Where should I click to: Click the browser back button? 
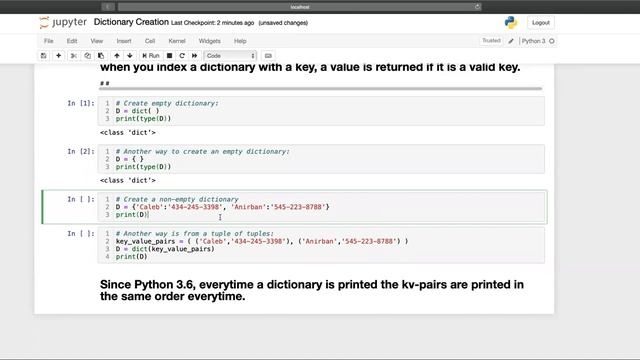(x=108, y=7)
